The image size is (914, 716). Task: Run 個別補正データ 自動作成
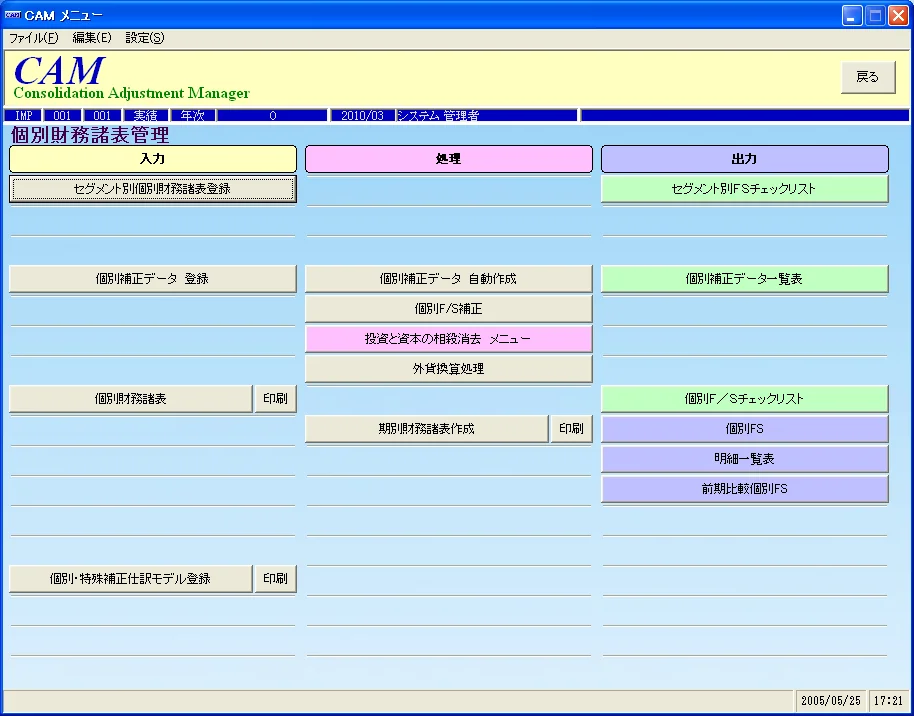[x=448, y=279]
